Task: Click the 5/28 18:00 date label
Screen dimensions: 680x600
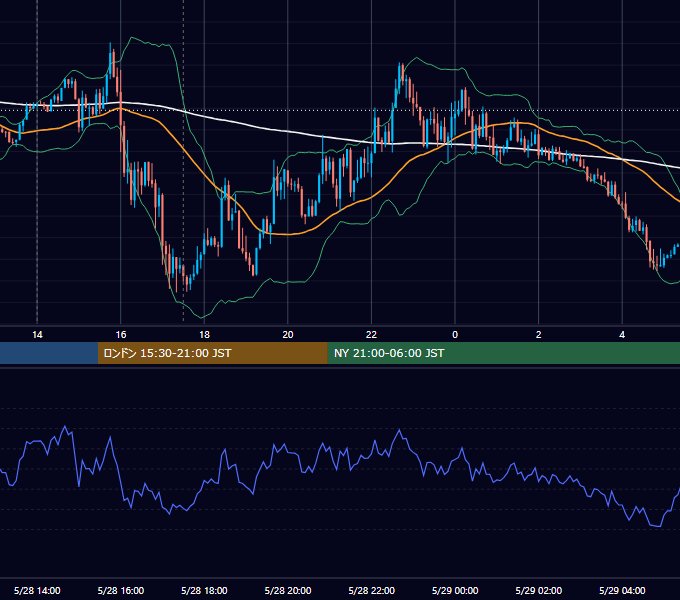Action: [204, 590]
